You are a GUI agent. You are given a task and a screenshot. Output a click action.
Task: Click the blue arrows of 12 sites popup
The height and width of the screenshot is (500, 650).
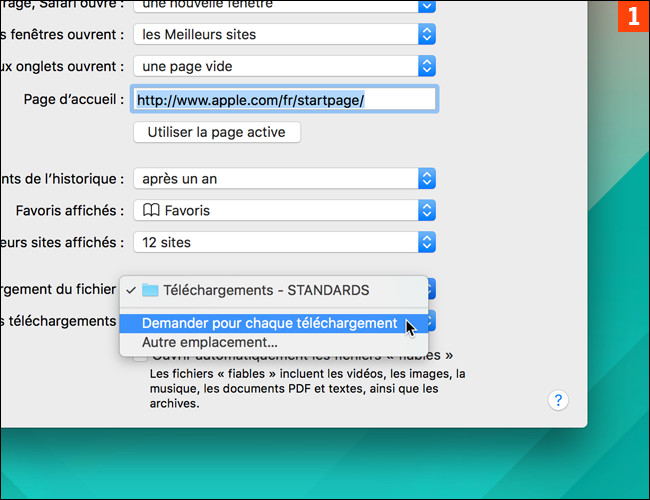[427, 242]
